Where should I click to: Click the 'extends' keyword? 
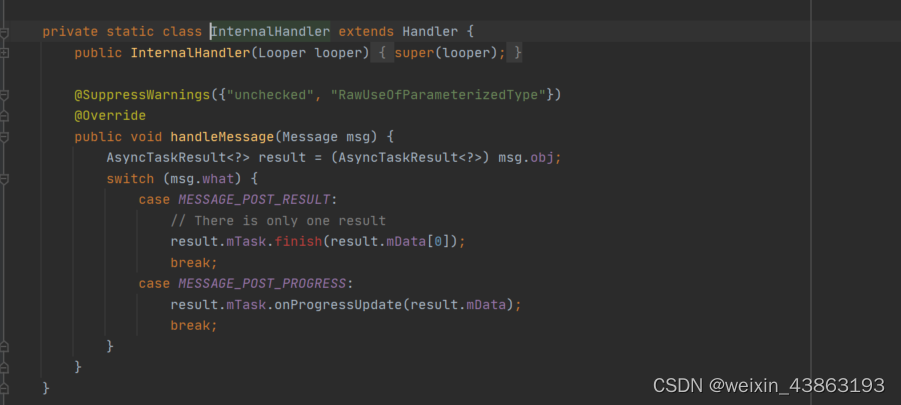(x=366, y=32)
